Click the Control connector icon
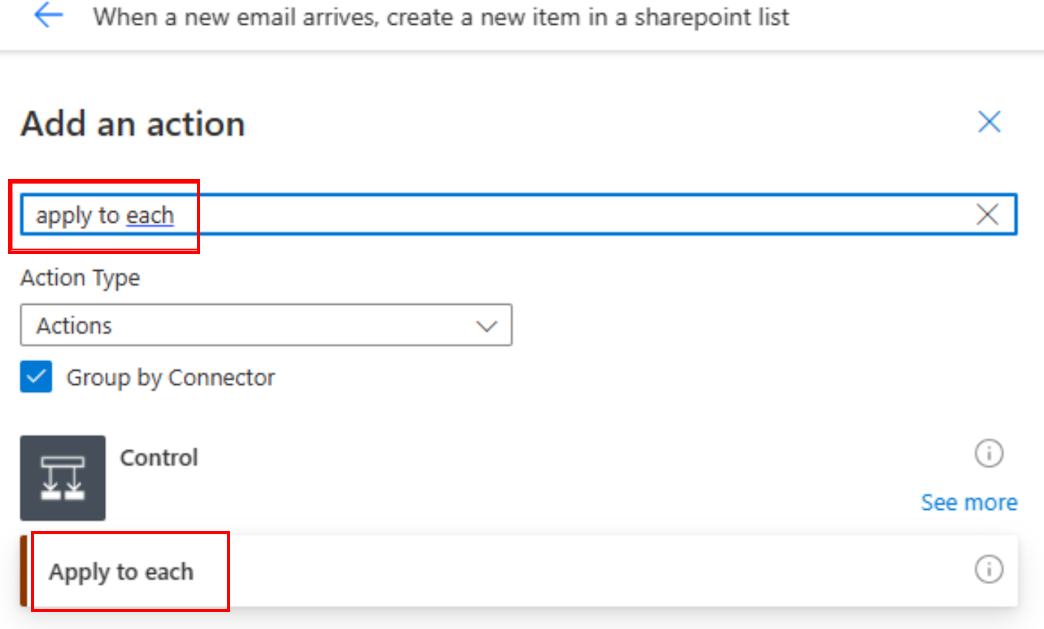Viewport: 1044px width, 629px height. [x=63, y=478]
